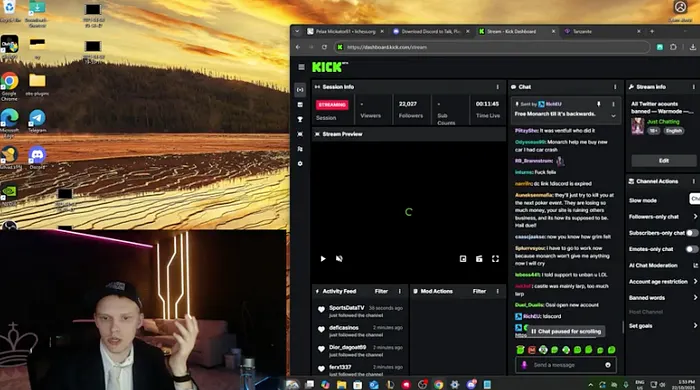Open Chrome from the taskbar
Screen dimensions: 700x390
click(x=438, y=384)
